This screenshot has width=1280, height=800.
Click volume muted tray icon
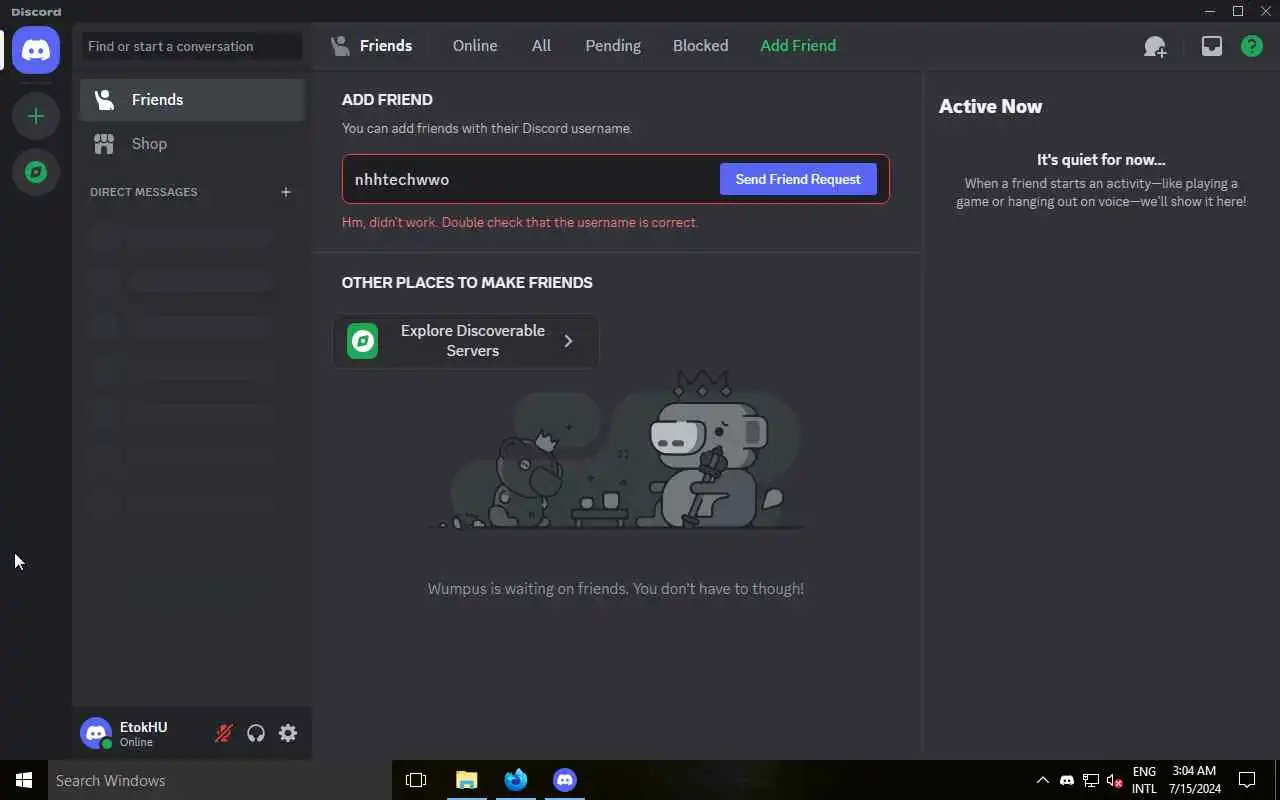1115,780
